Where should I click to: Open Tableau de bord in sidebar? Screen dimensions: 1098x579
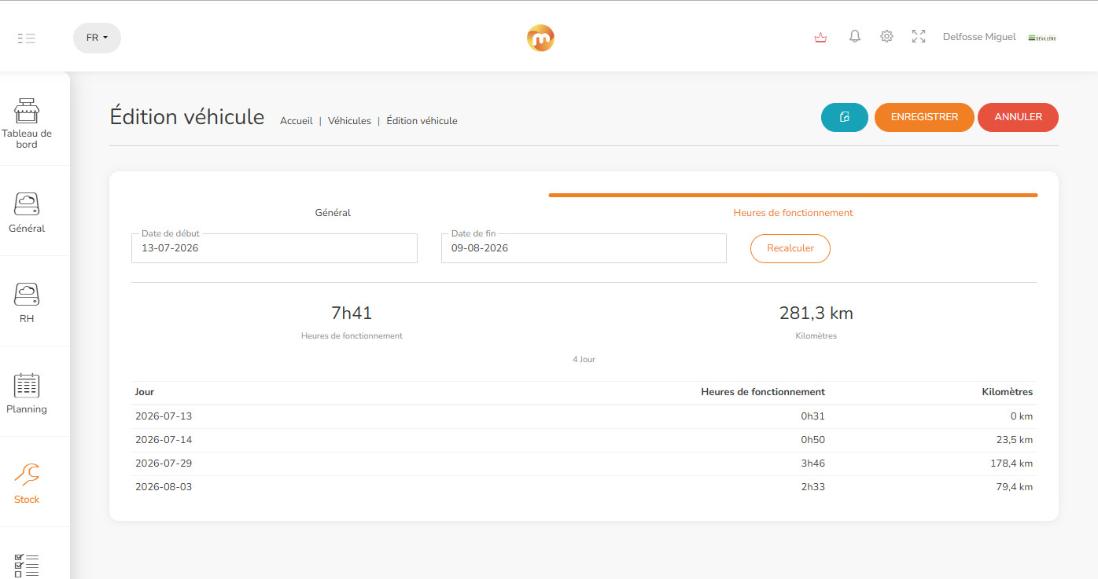tap(27, 123)
